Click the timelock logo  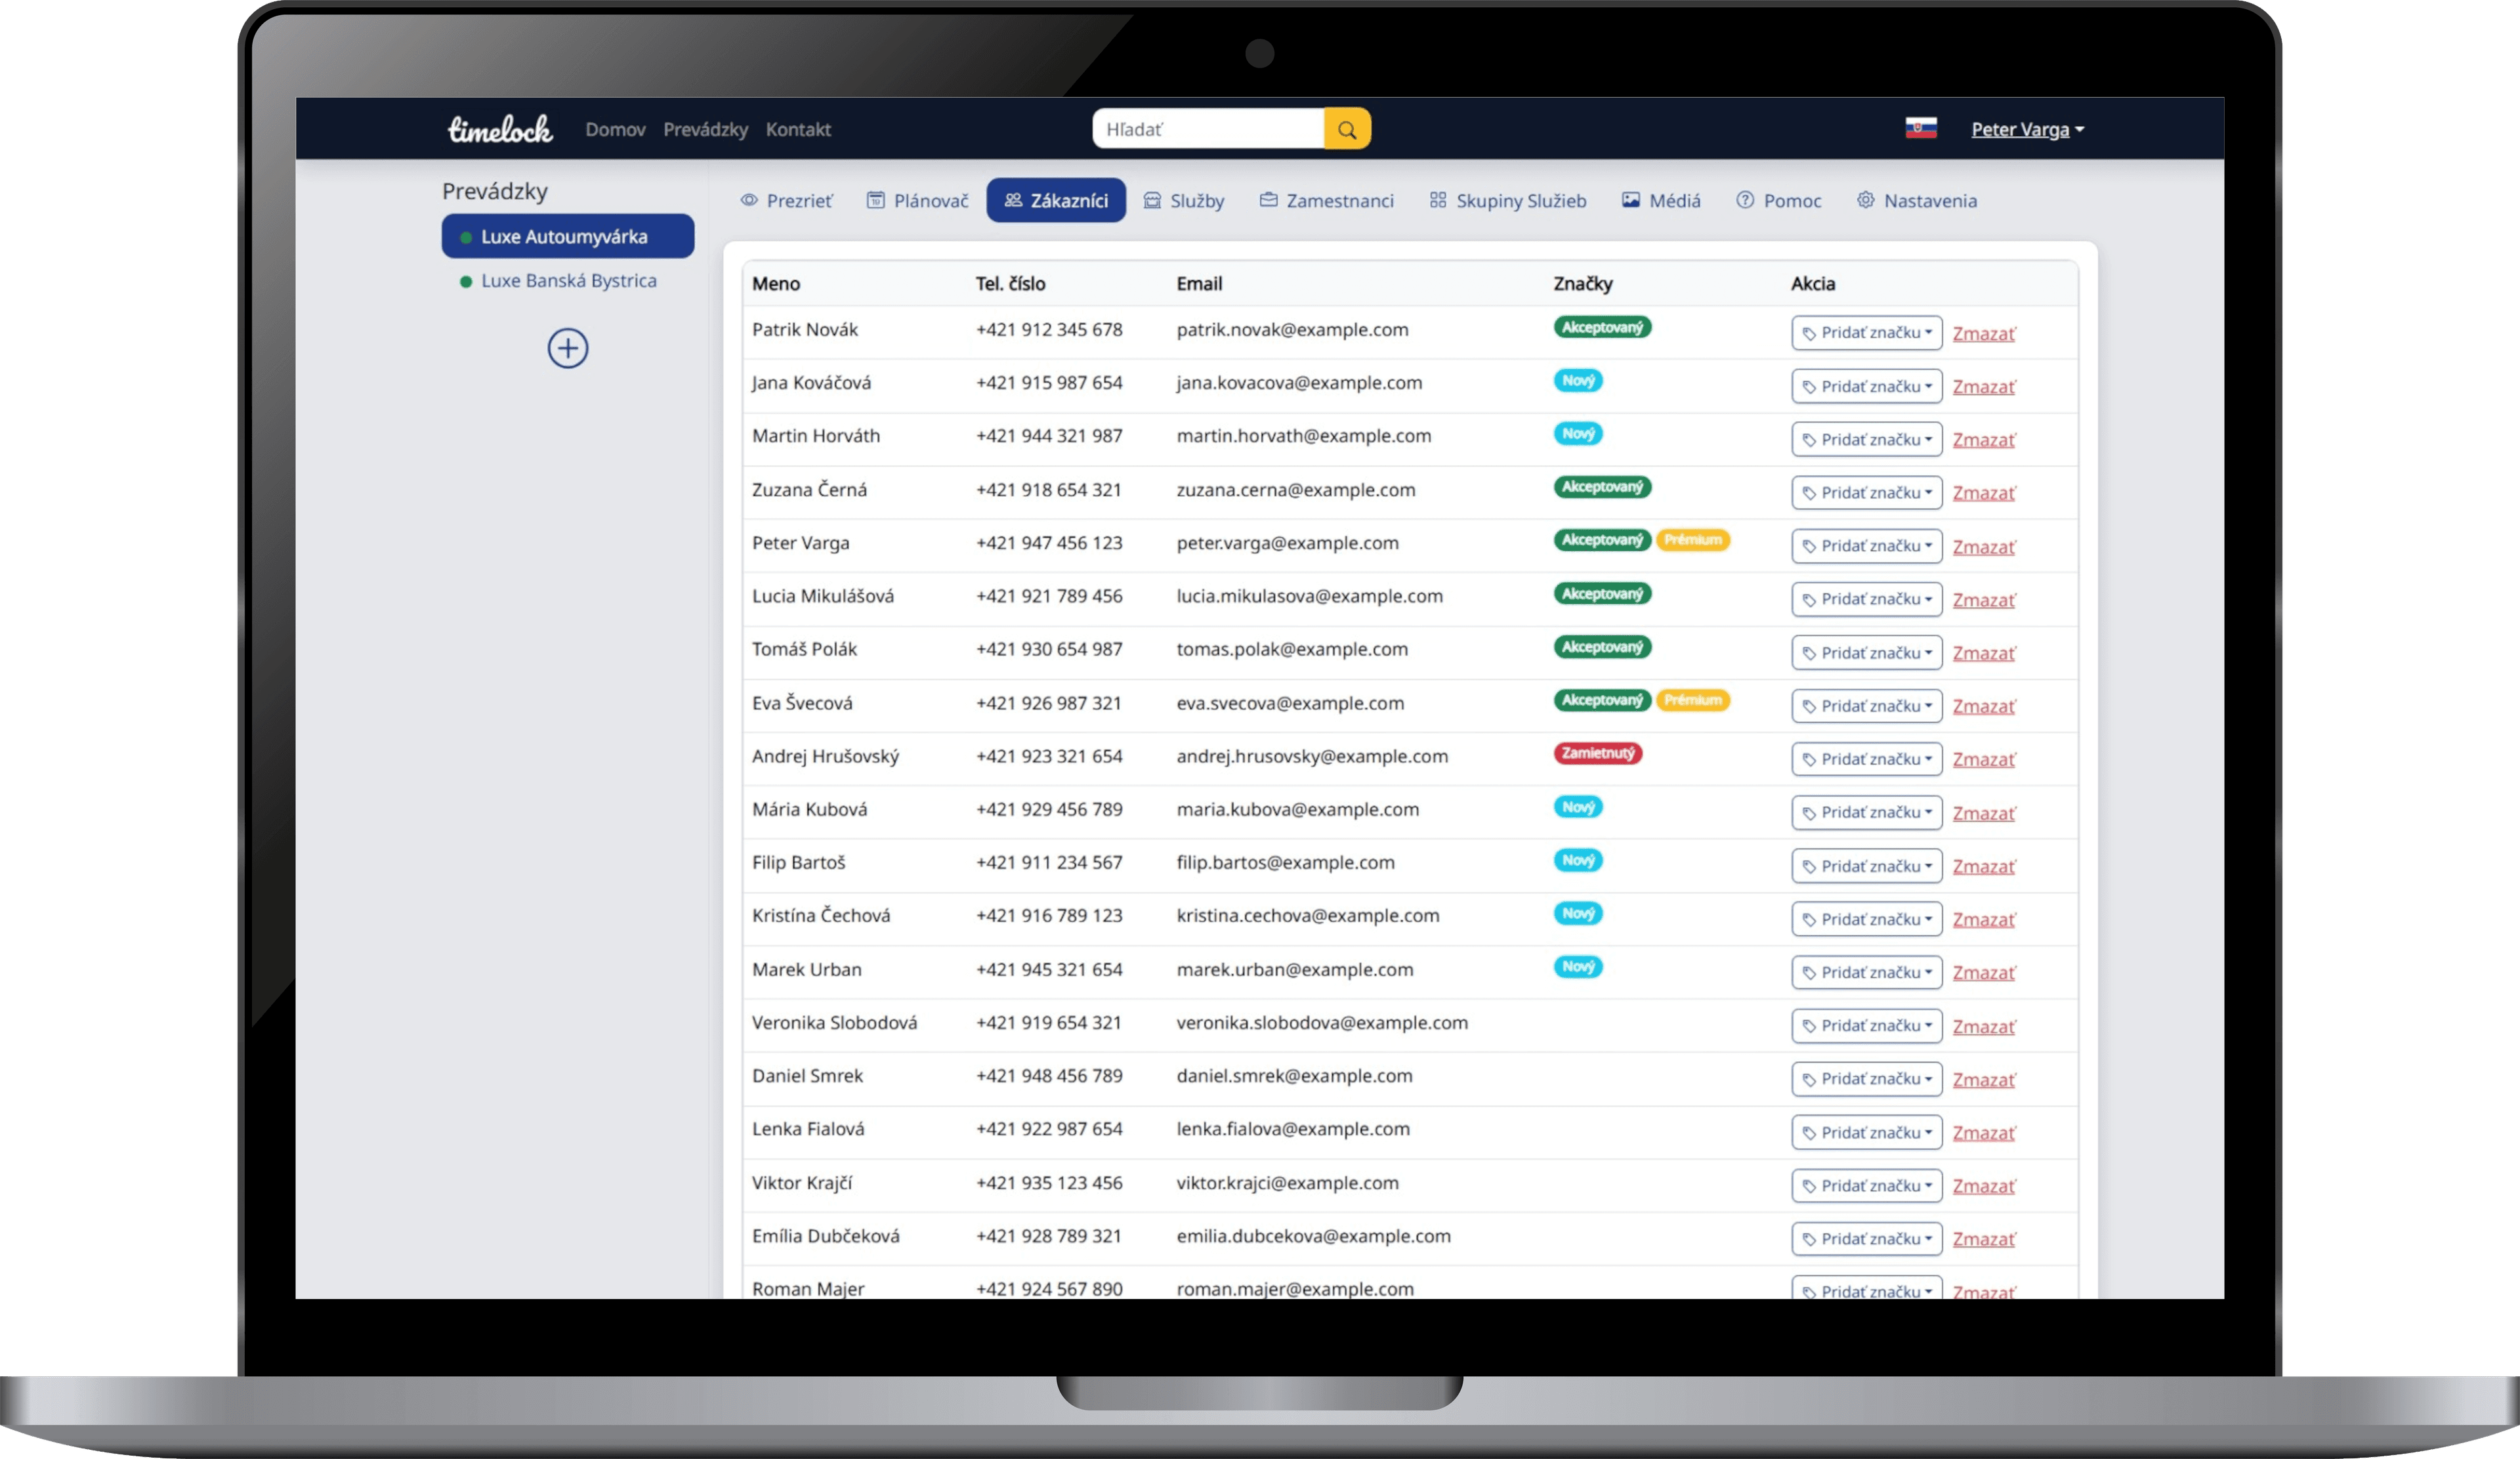click(499, 129)
